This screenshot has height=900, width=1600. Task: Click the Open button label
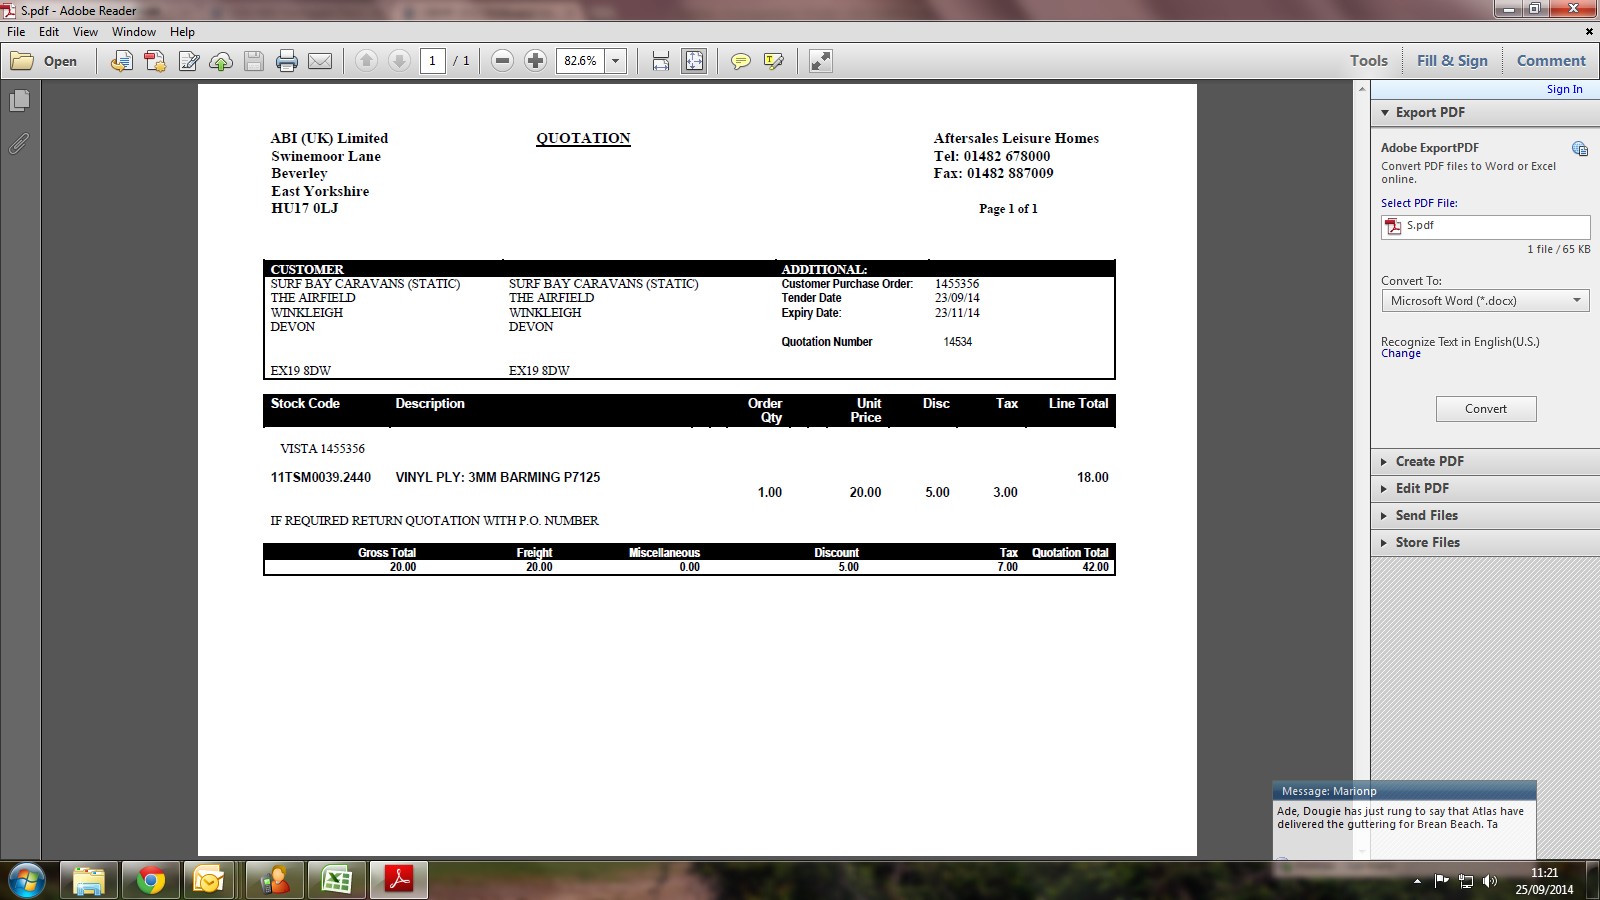pyautogui.click(x=60, y=61)
